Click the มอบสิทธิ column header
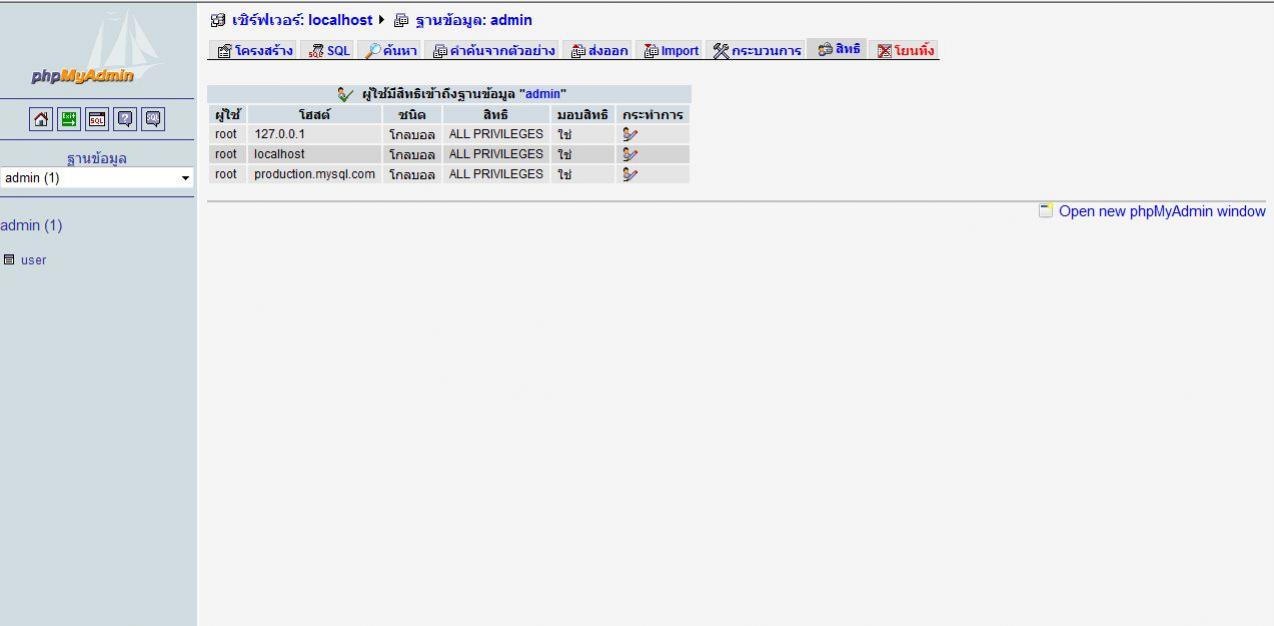Image resolution: width=1274 pixels, height=626 pixels. pos(582,115)
